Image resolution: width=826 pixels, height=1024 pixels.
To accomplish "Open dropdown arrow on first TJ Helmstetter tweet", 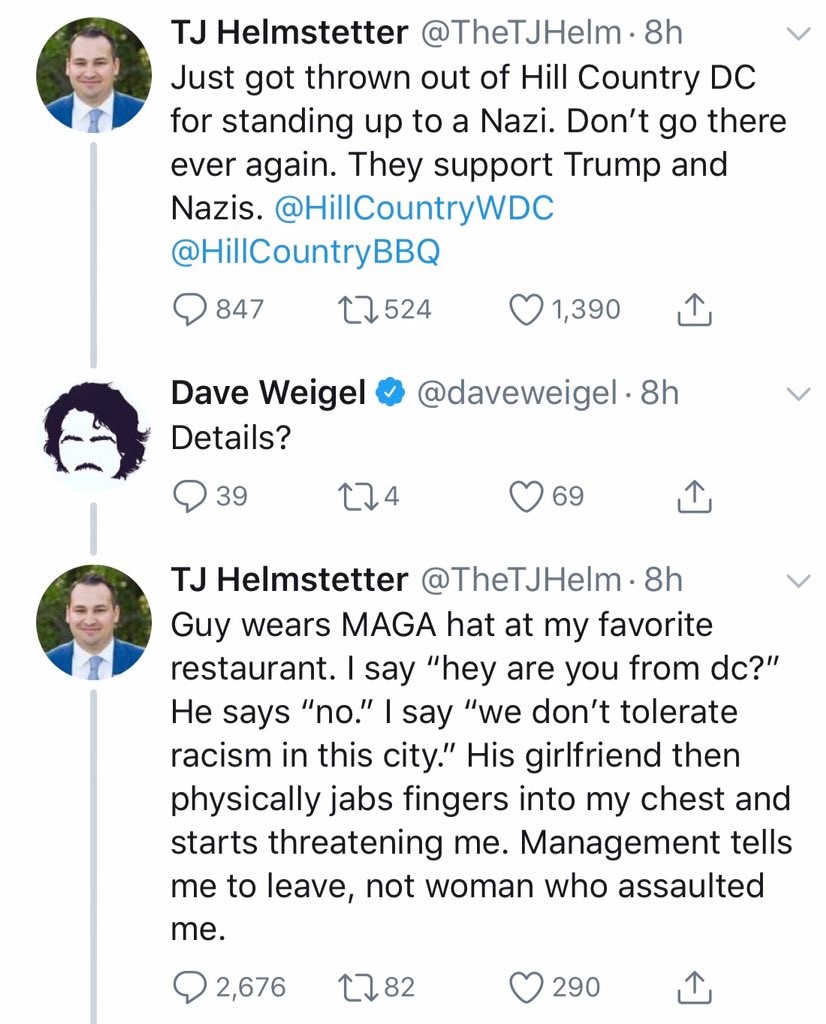I will [797, 36].
